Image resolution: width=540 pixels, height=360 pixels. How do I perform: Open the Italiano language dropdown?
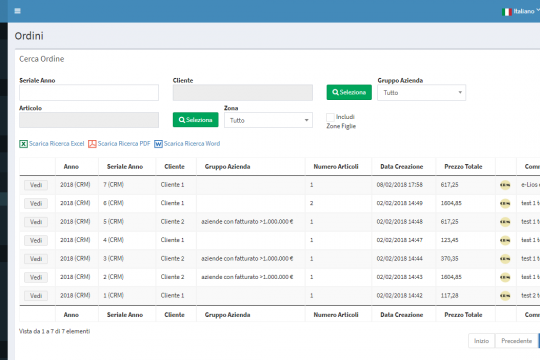coord(526,11)
